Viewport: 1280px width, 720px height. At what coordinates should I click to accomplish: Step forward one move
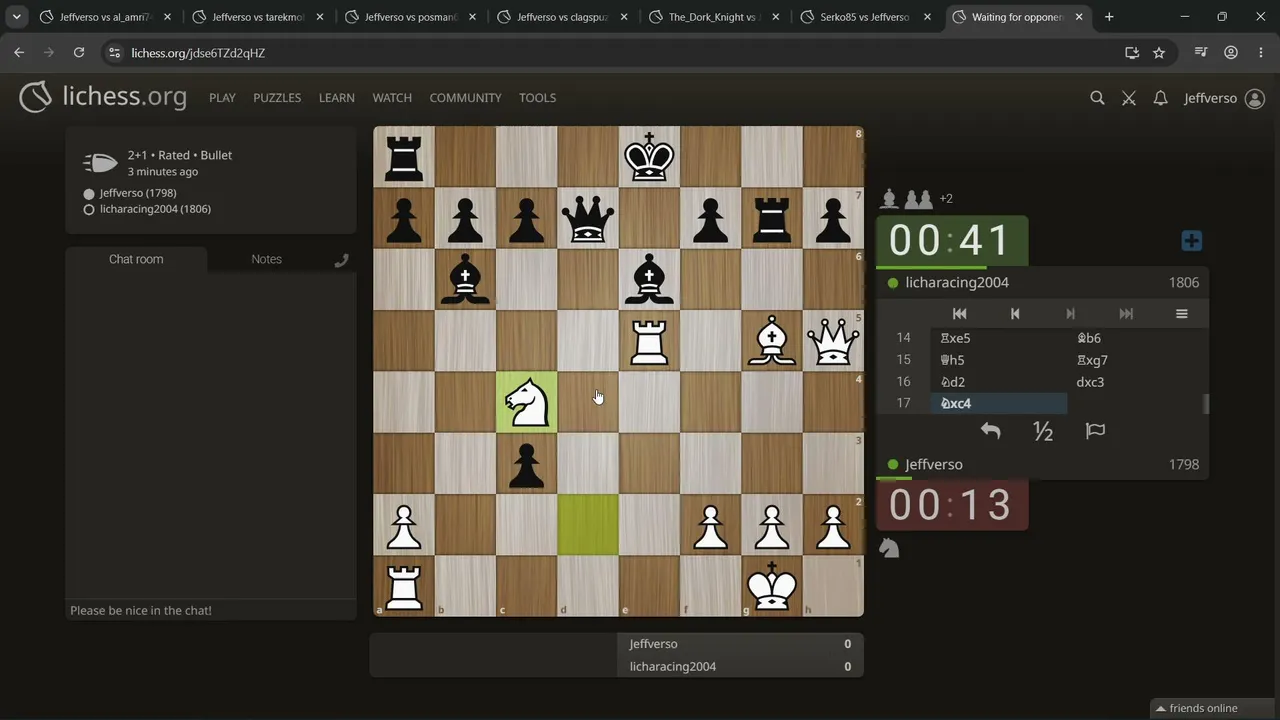pos(1070,313)
